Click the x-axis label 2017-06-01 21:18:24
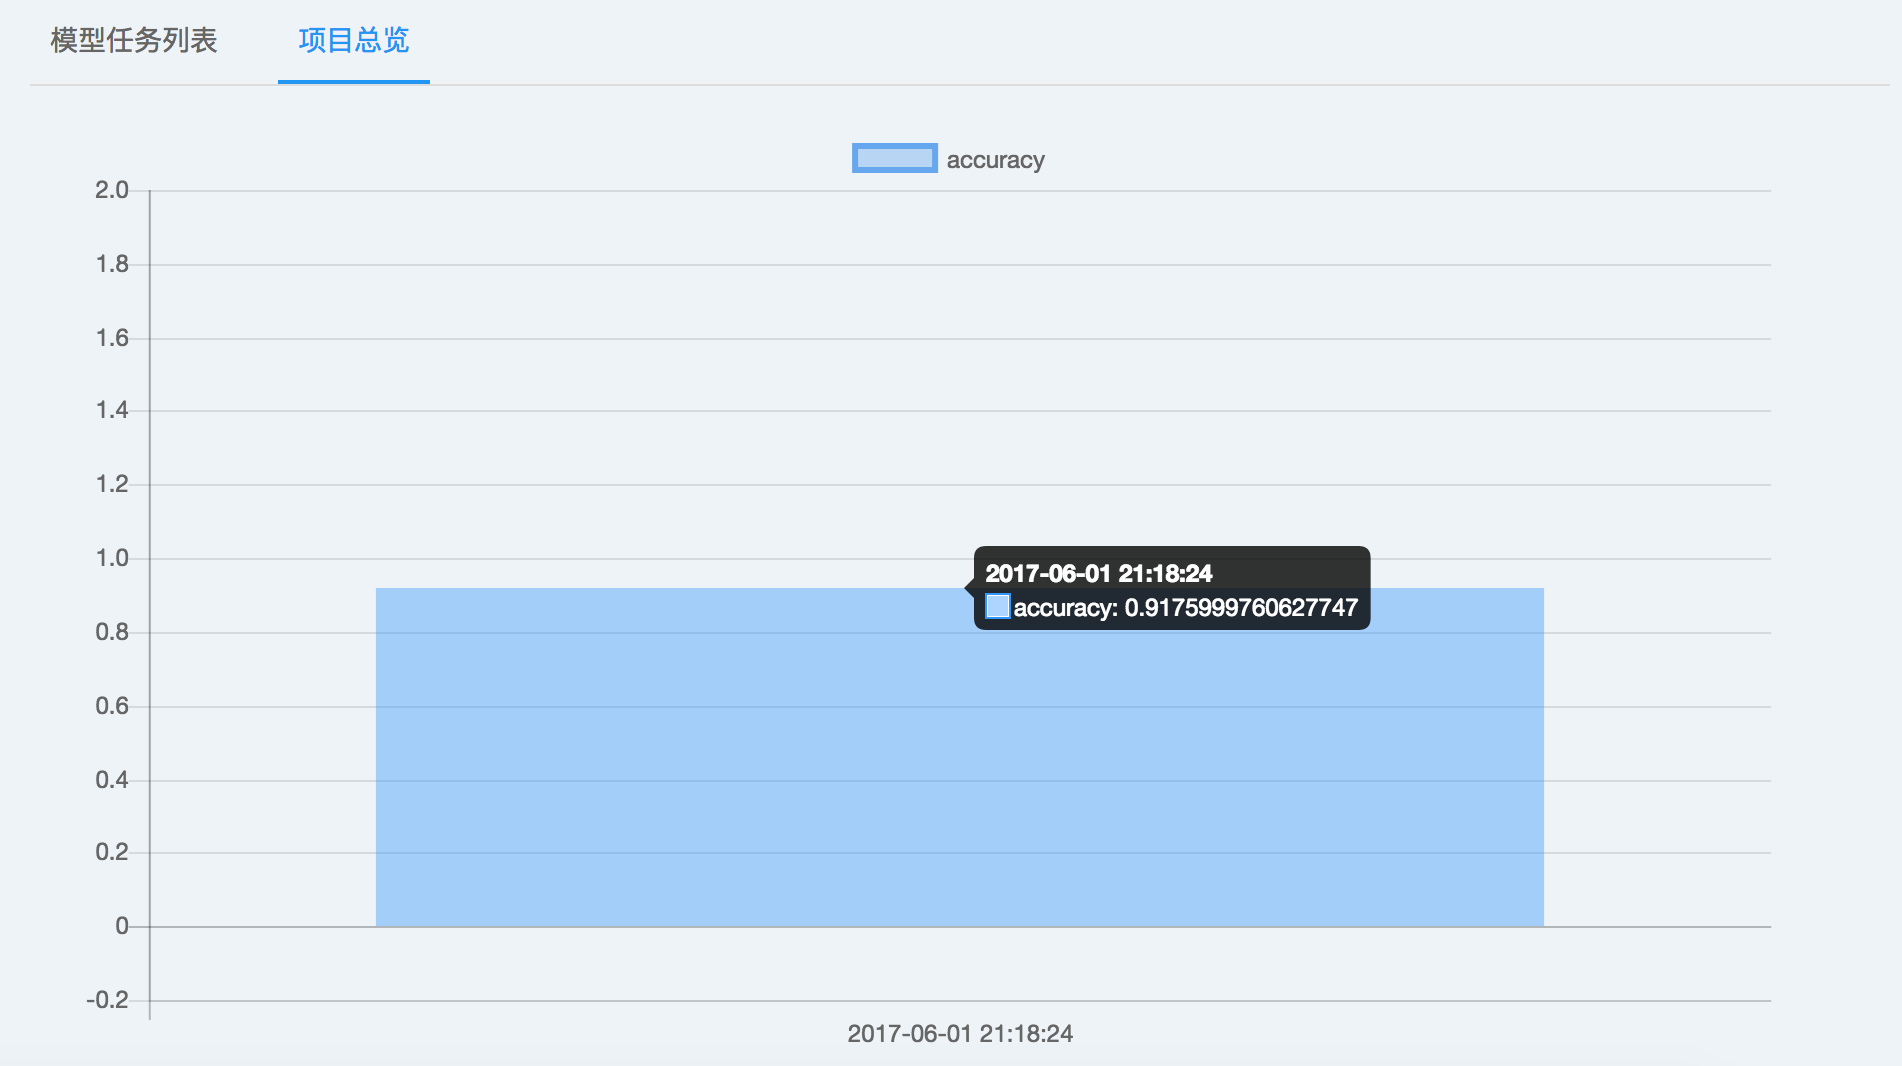This screenshot has height=1066, width=1902. tap(959, 1034)
